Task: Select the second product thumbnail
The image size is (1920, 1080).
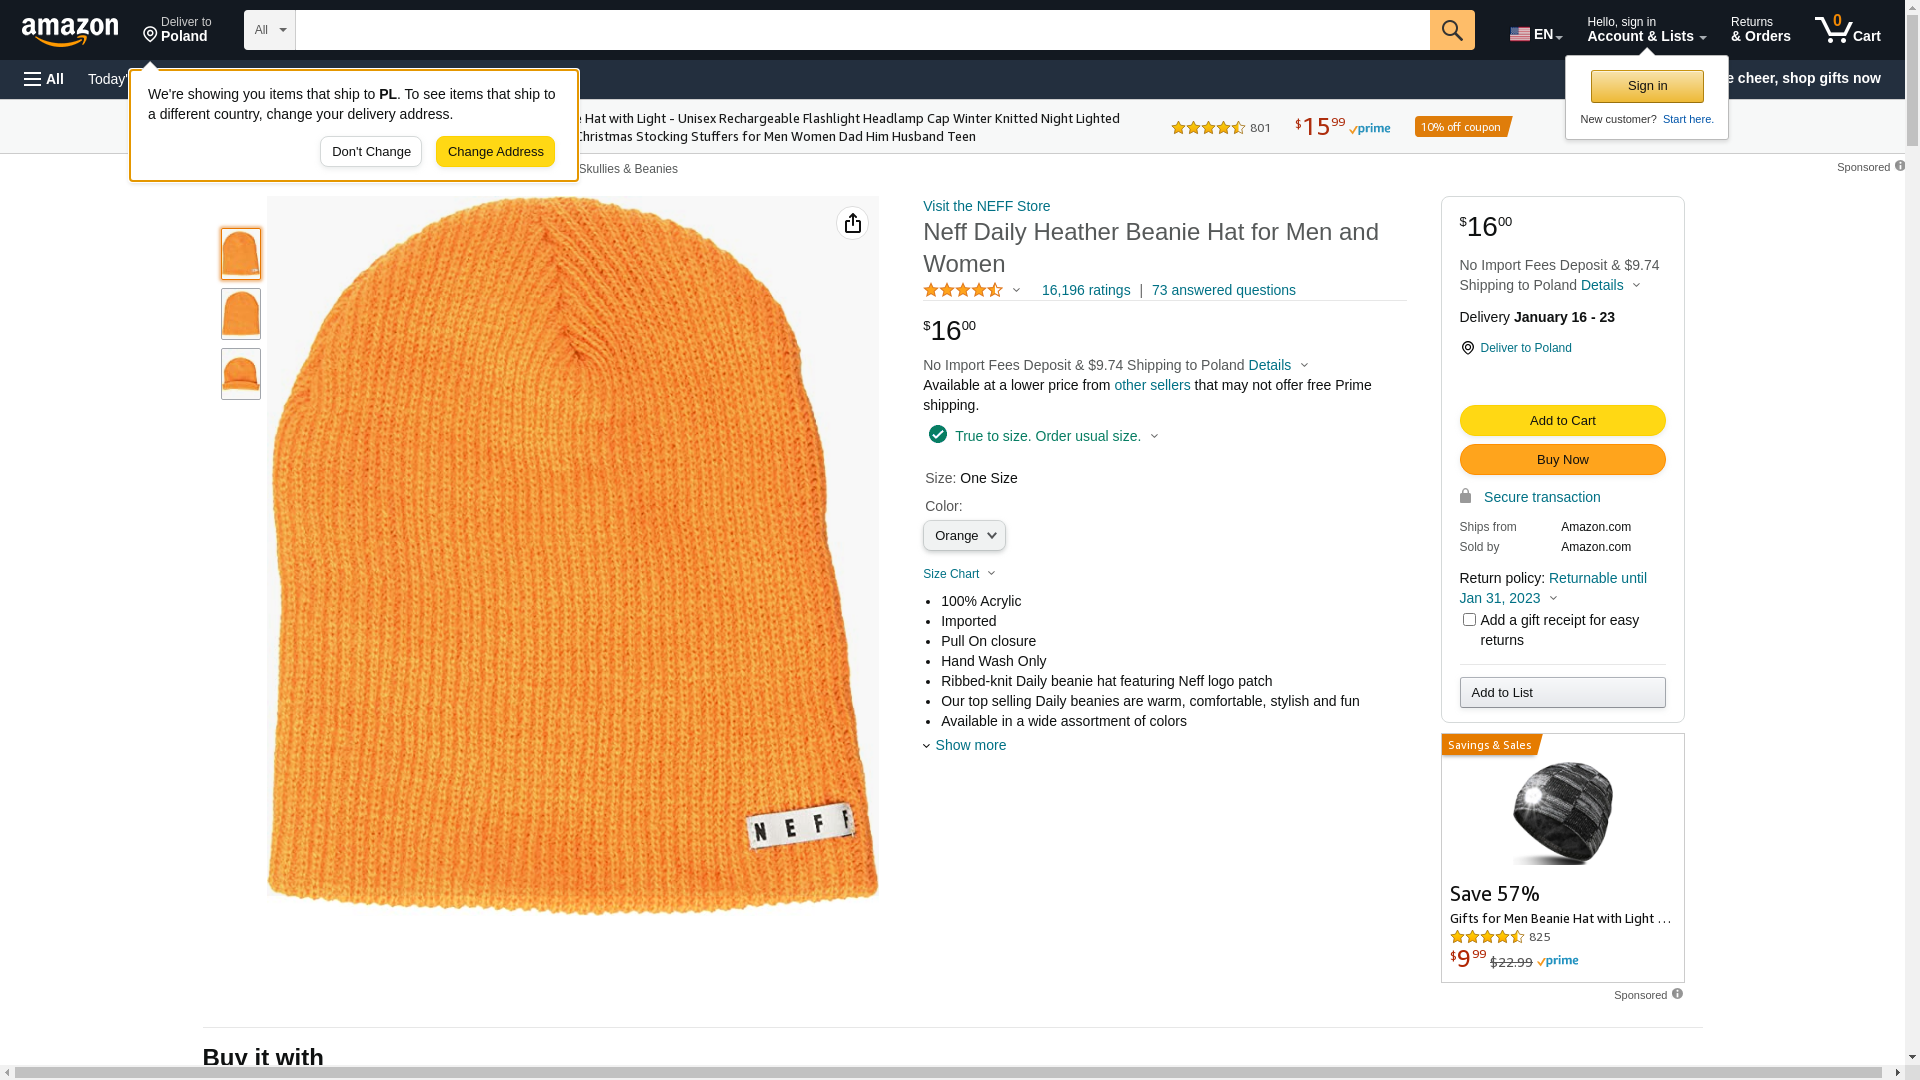Action: 241,314
